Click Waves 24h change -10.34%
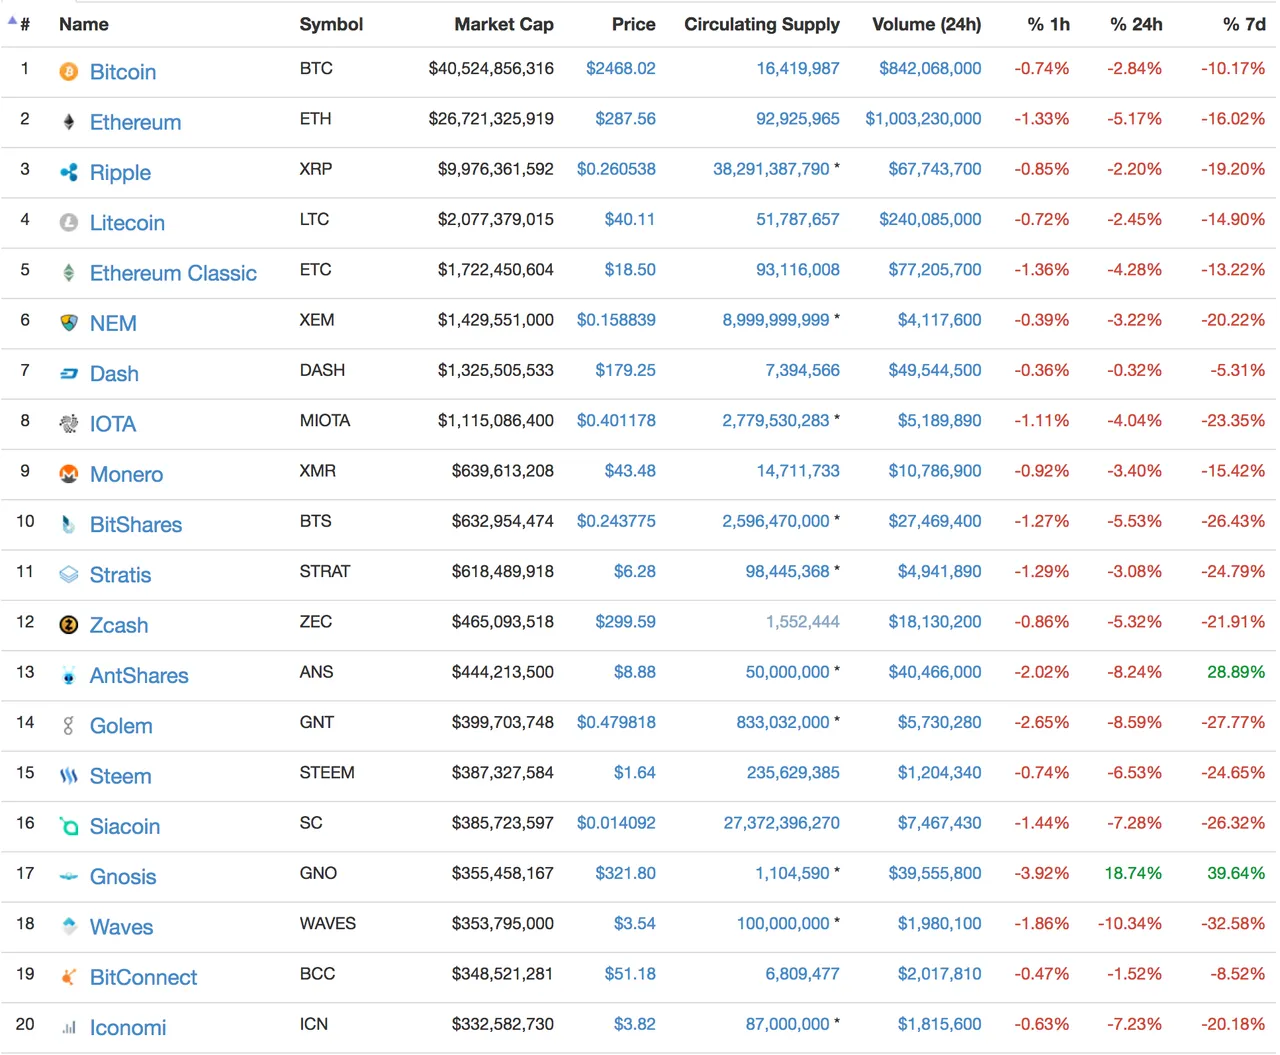The image size is (1280, 1055). (1130, 923)
